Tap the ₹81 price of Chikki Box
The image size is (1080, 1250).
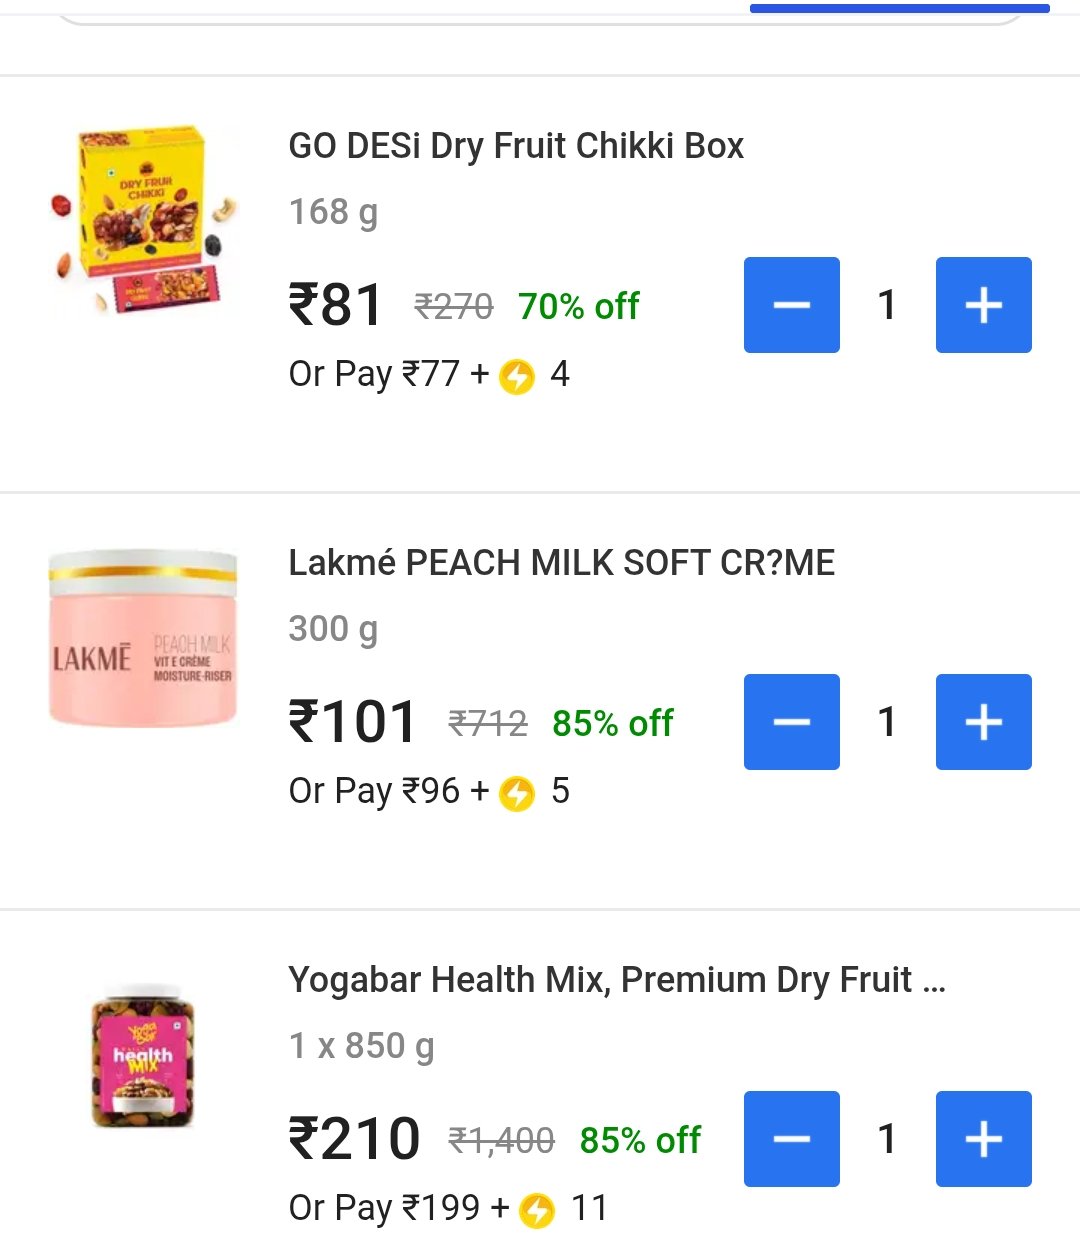(336, 305)
